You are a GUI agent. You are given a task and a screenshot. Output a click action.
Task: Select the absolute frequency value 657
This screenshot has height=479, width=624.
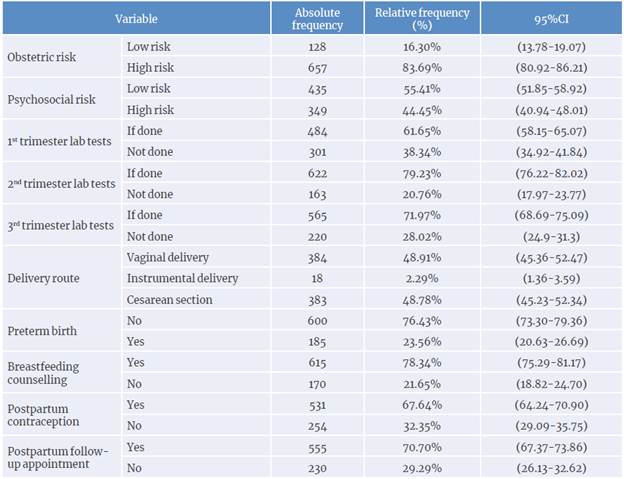coord(318,67)
